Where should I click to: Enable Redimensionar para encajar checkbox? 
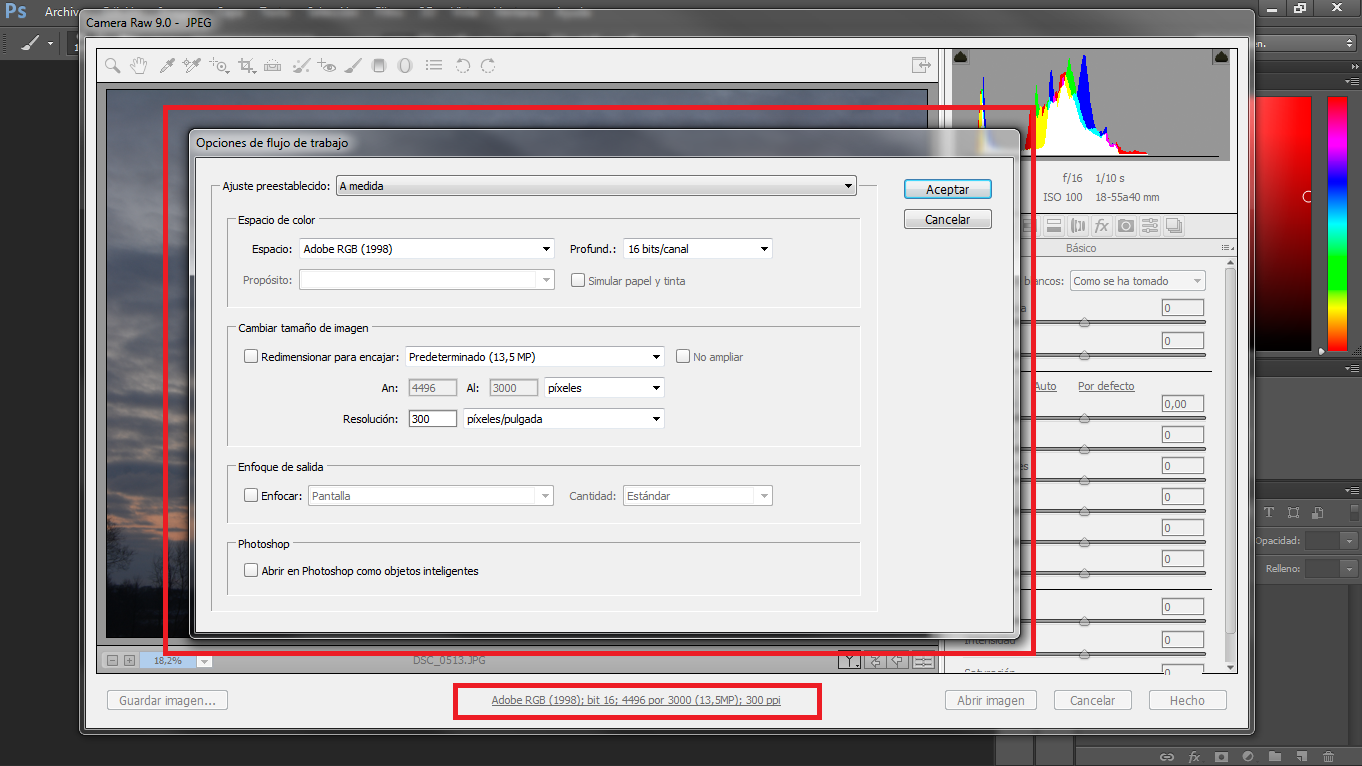coord(251,356)
